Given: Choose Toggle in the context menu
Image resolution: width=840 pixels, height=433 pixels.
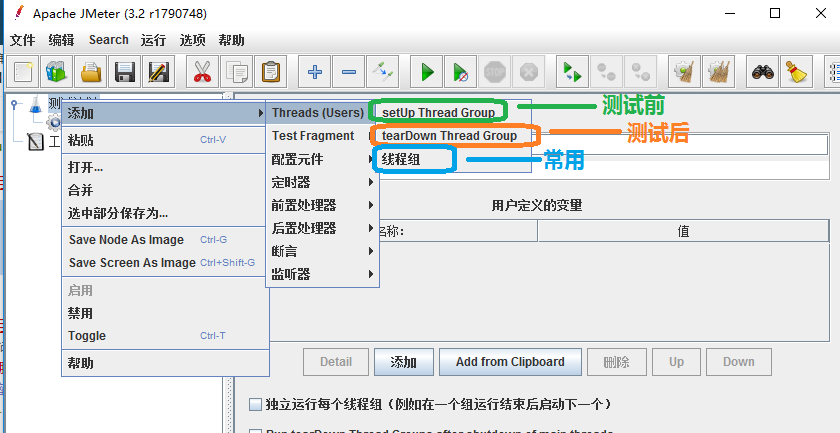Looking at the screenshot, I should coord(165,336).
